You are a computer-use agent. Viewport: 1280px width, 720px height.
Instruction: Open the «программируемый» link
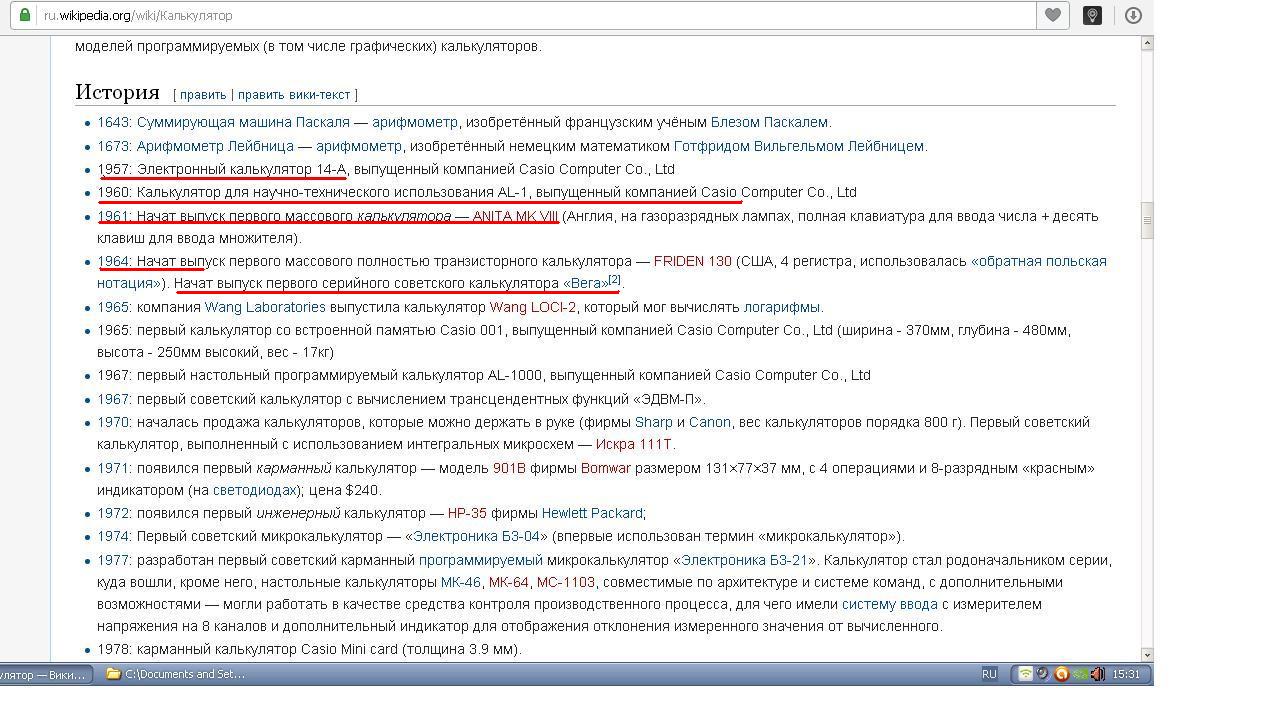[481, 560]
